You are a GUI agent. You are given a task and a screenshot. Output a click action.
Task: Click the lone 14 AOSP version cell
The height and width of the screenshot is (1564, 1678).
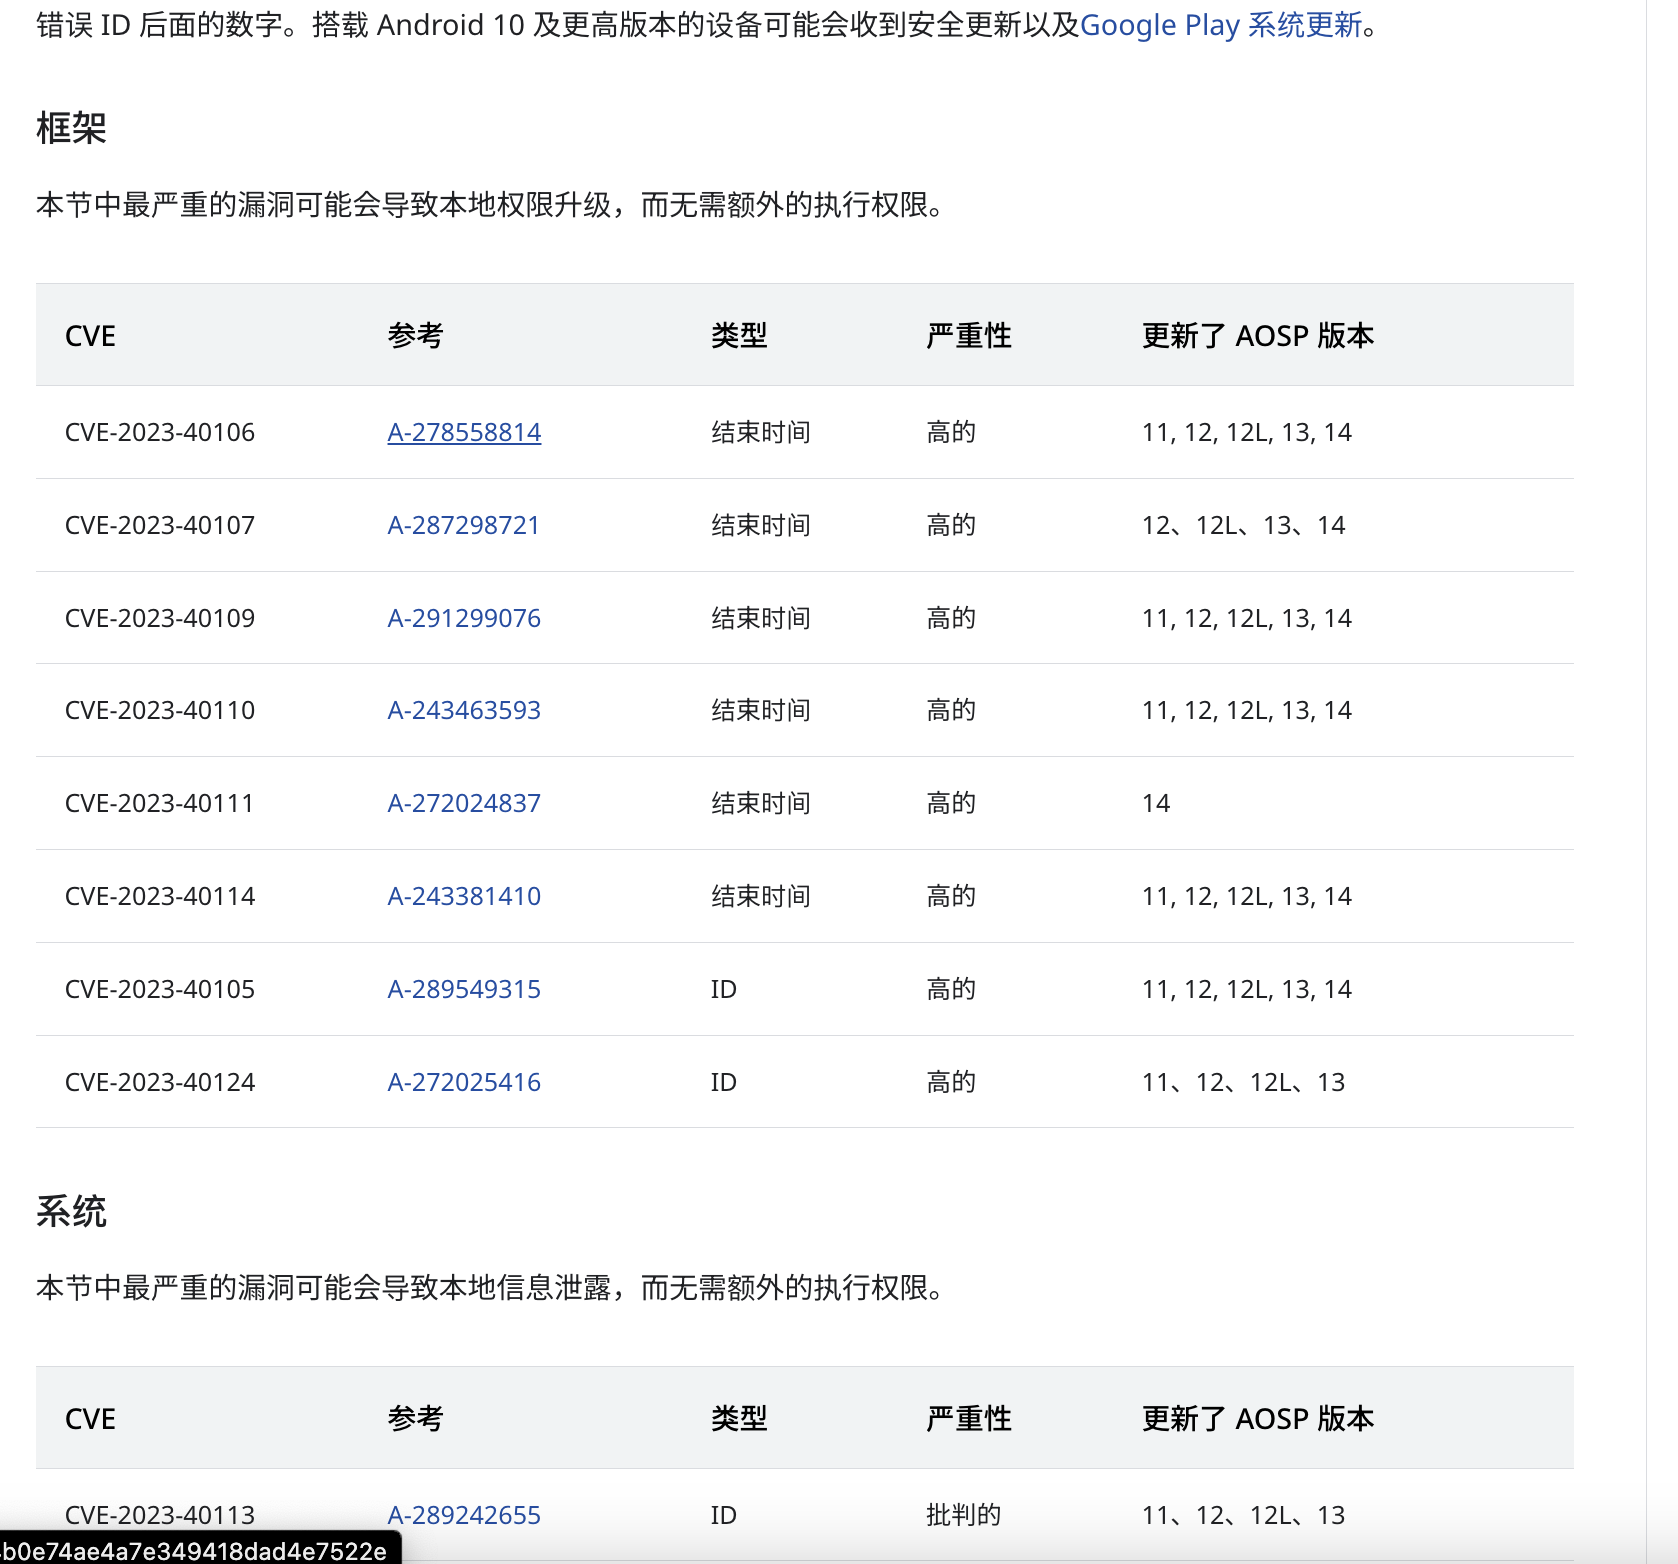click(1156, 803)
